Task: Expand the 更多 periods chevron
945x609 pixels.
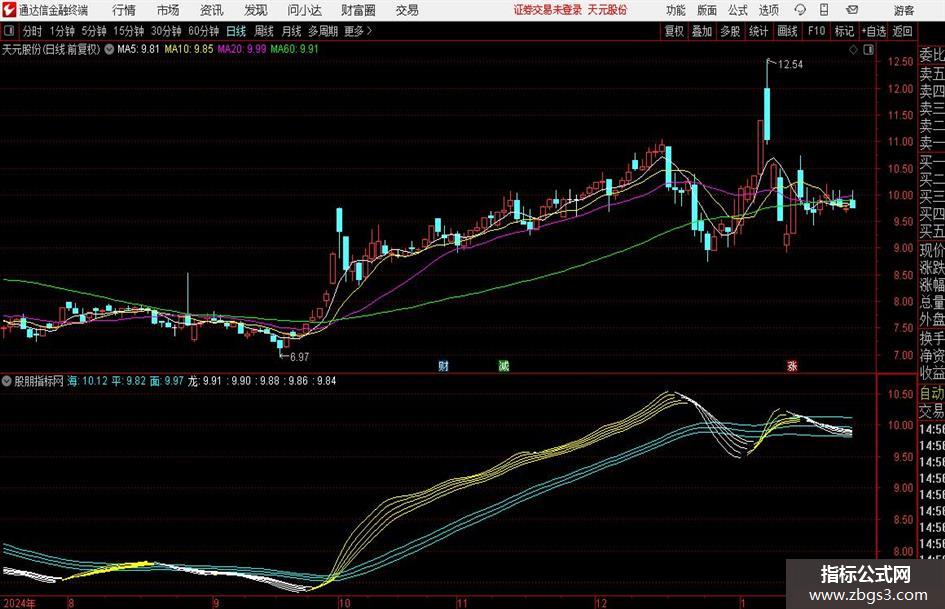Action: pos(369,31)
